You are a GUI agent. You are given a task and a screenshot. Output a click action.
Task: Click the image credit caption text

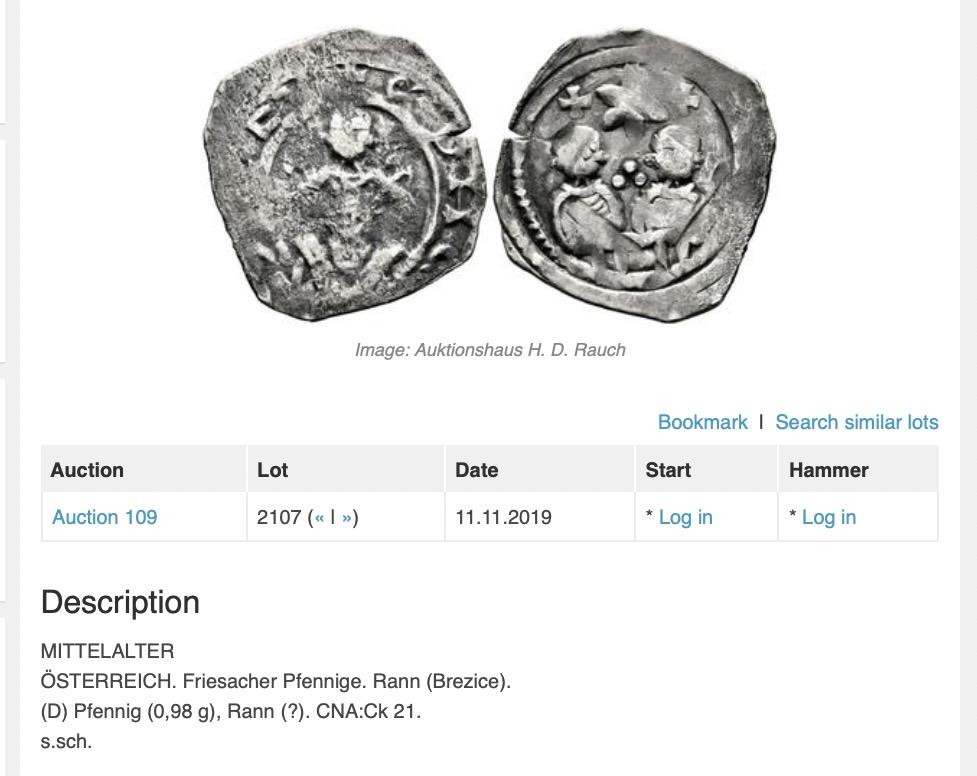click(x=490, y=350)
